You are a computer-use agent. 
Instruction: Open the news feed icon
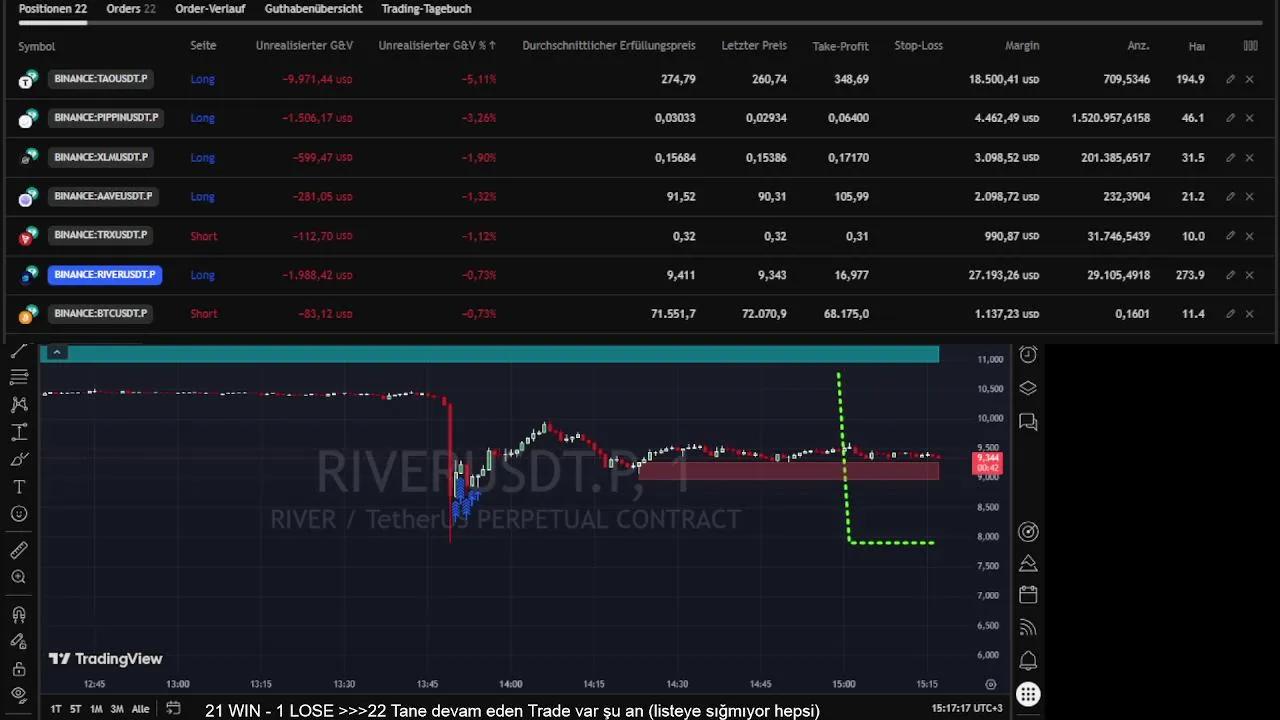[1028, 628]
